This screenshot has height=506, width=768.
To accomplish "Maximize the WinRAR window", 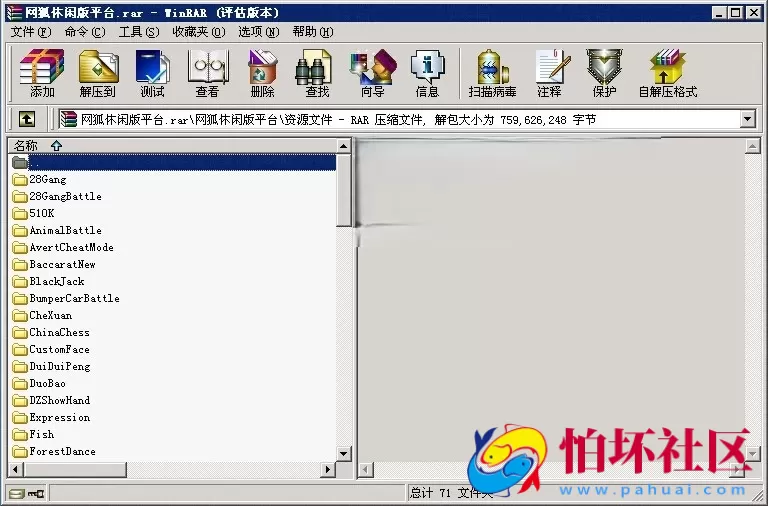I will click(736, 13).
